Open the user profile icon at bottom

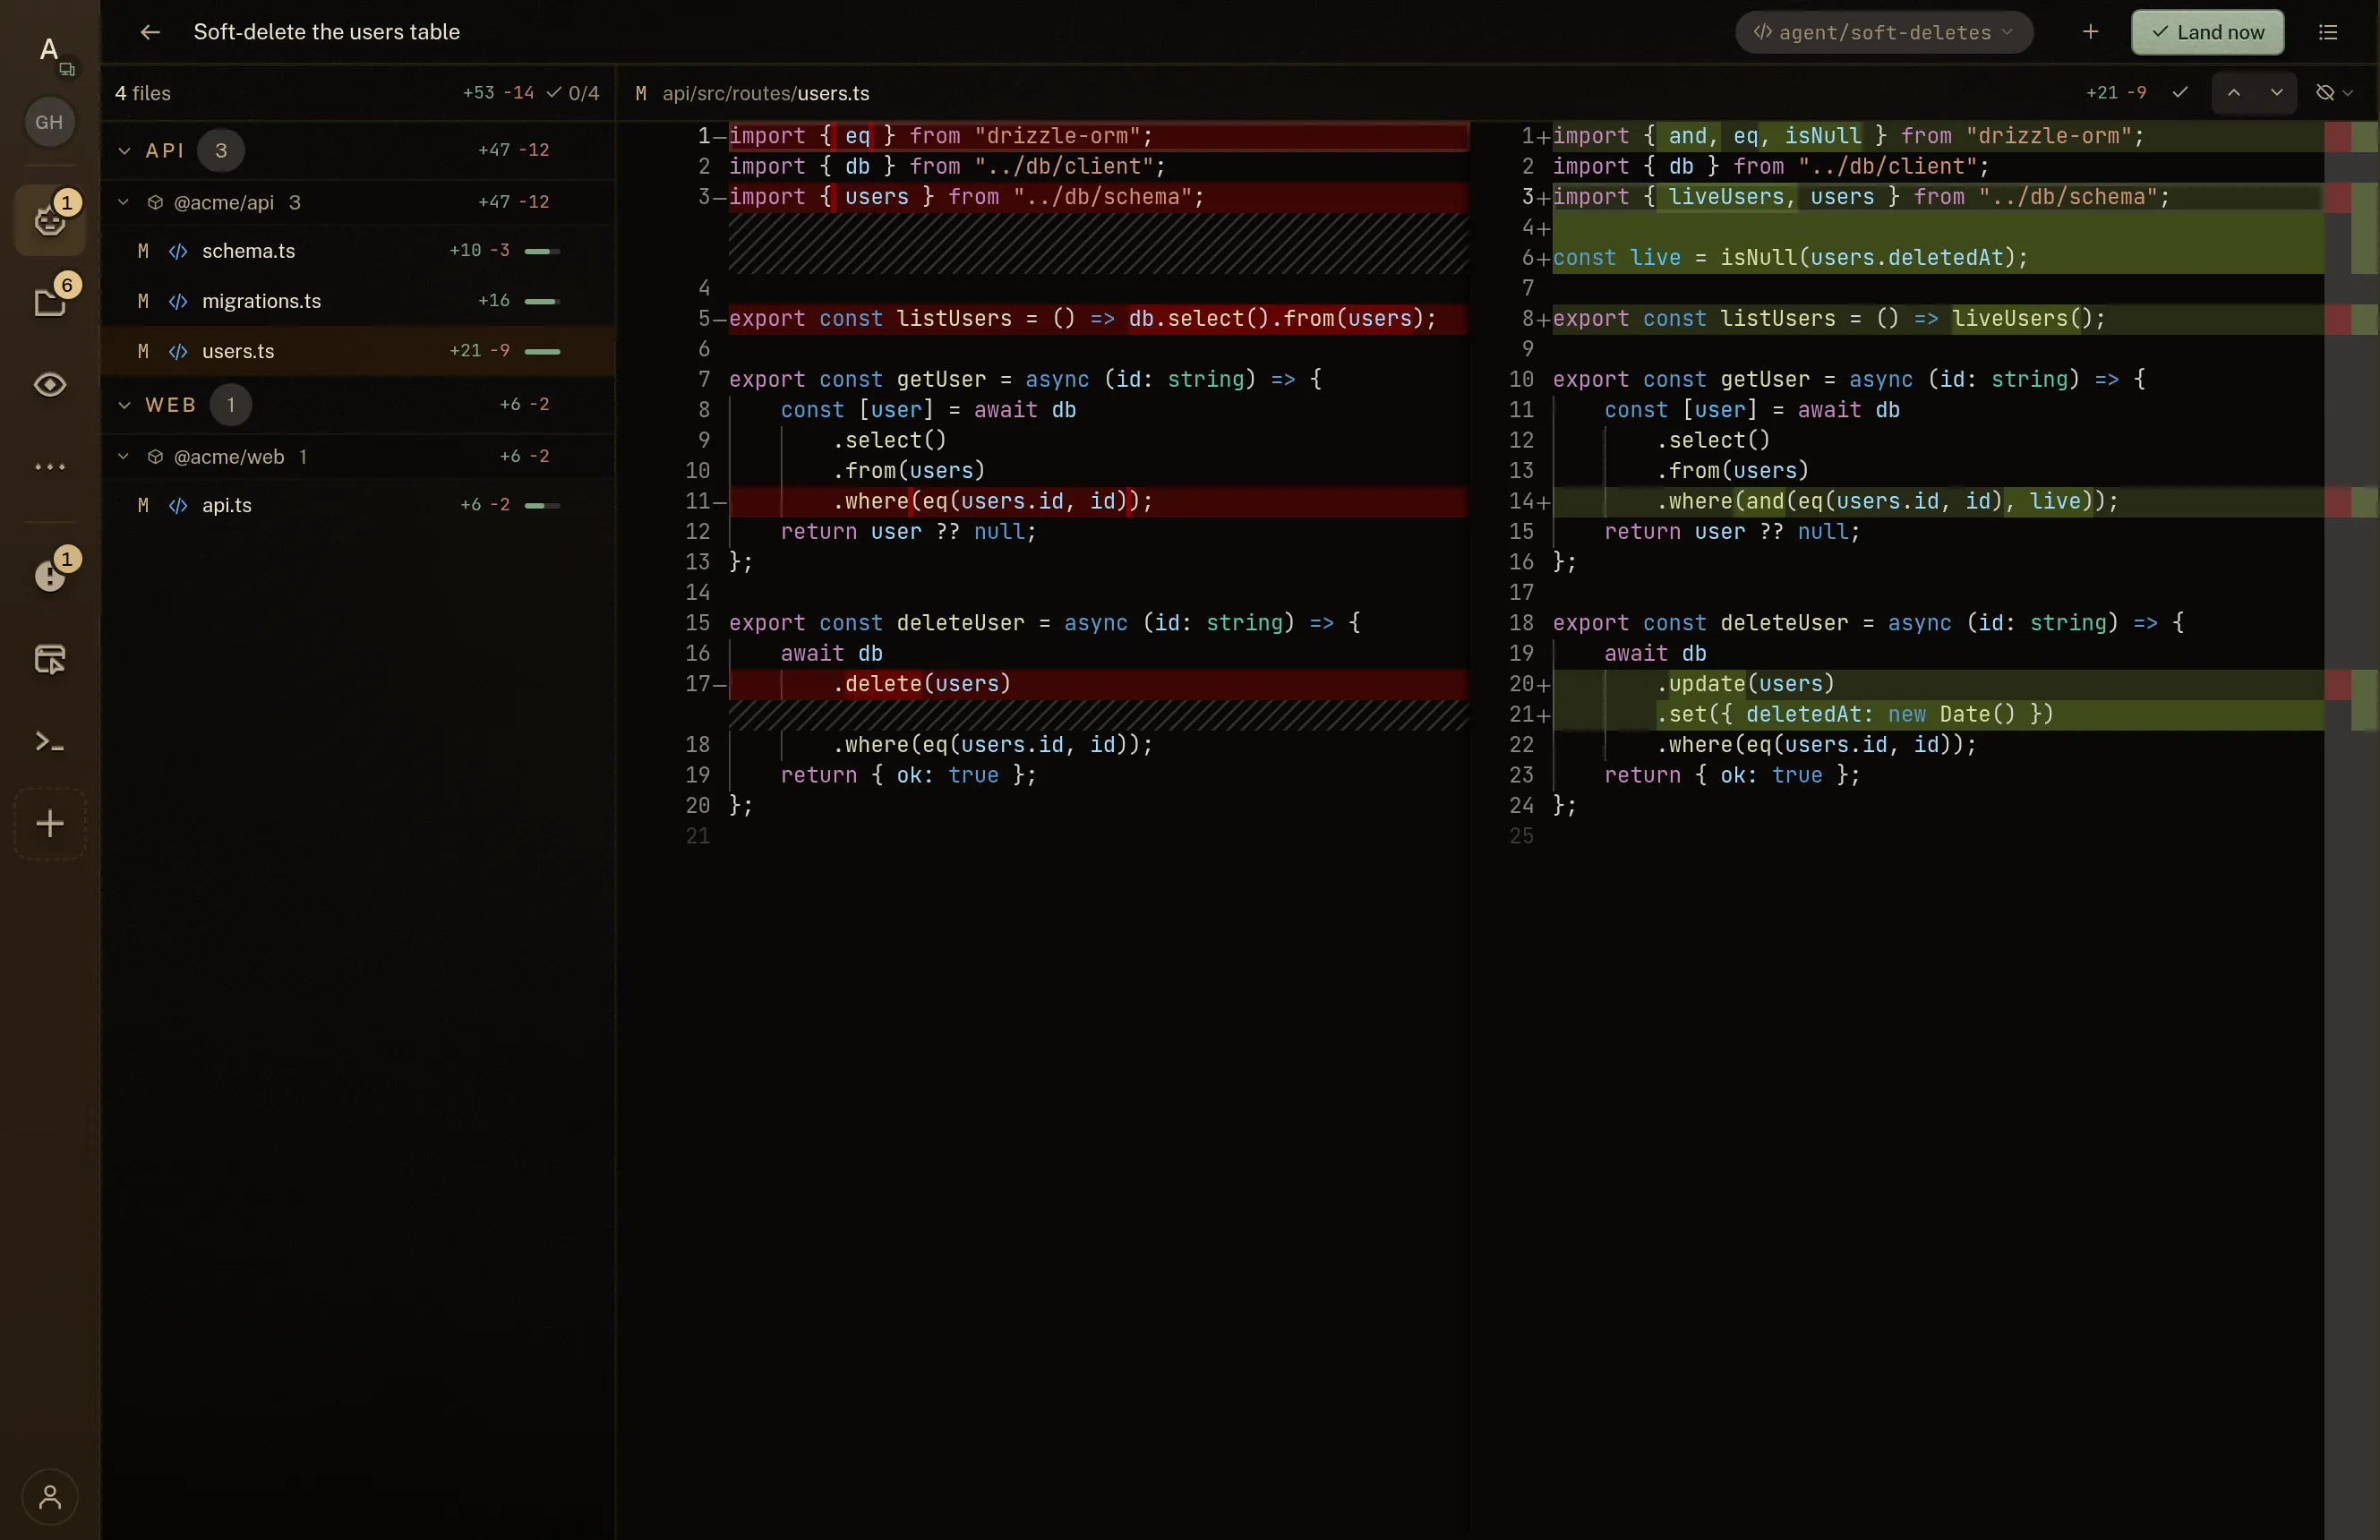[x=50, y=1496]
